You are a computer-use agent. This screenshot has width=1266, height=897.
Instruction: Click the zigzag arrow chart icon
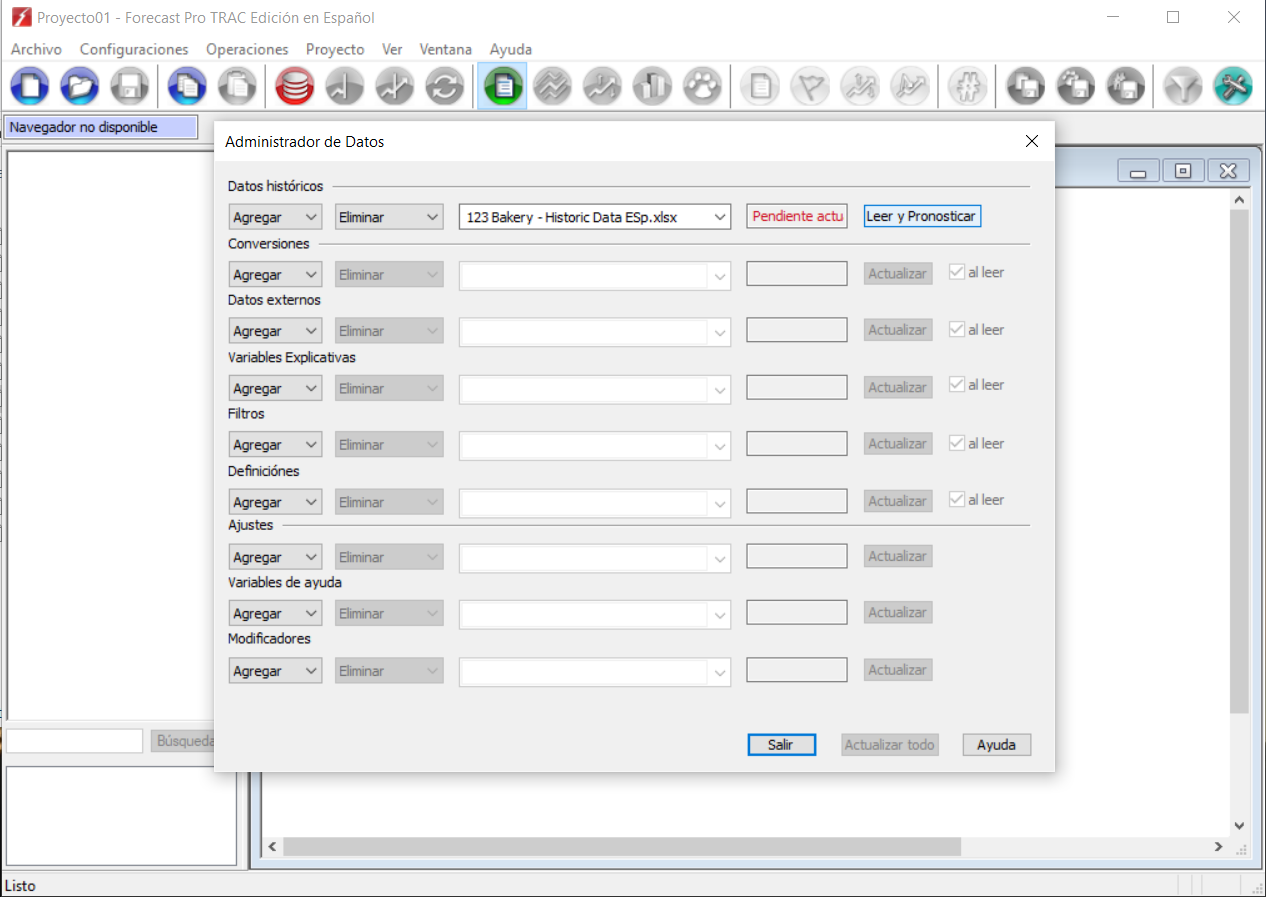click(x=602, y=87)
